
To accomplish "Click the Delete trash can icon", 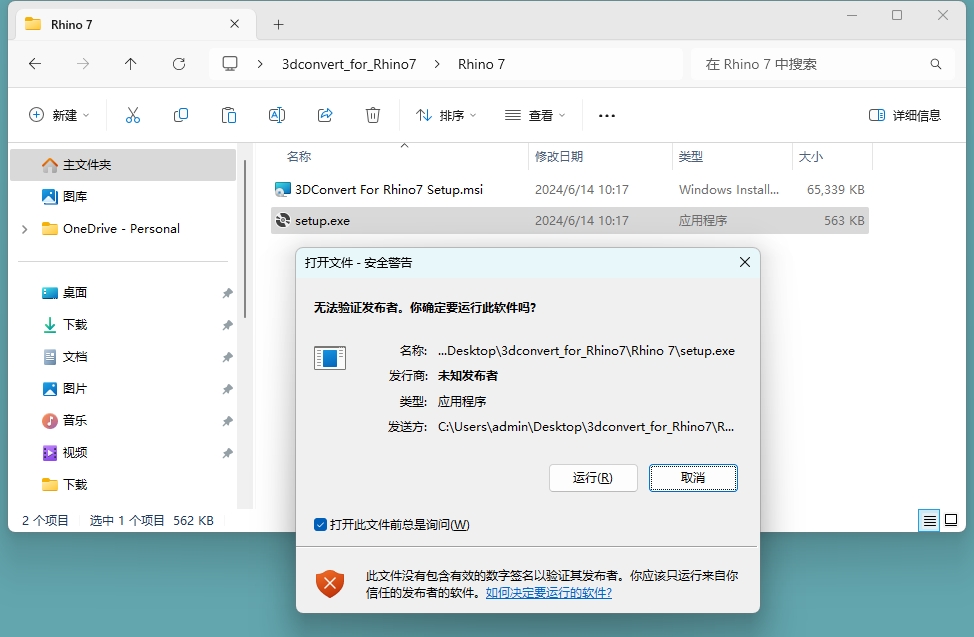I will pyautogui.click(x=373, y=115).
